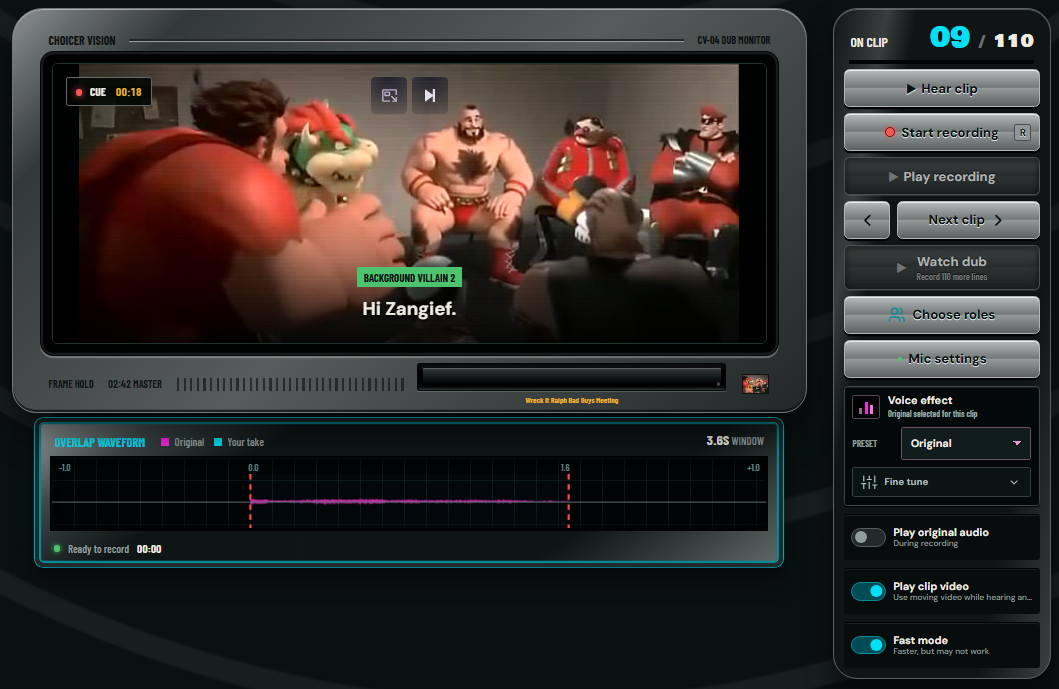
Task: Click the Fine tune sliders icon
Action: pos(869,482)
